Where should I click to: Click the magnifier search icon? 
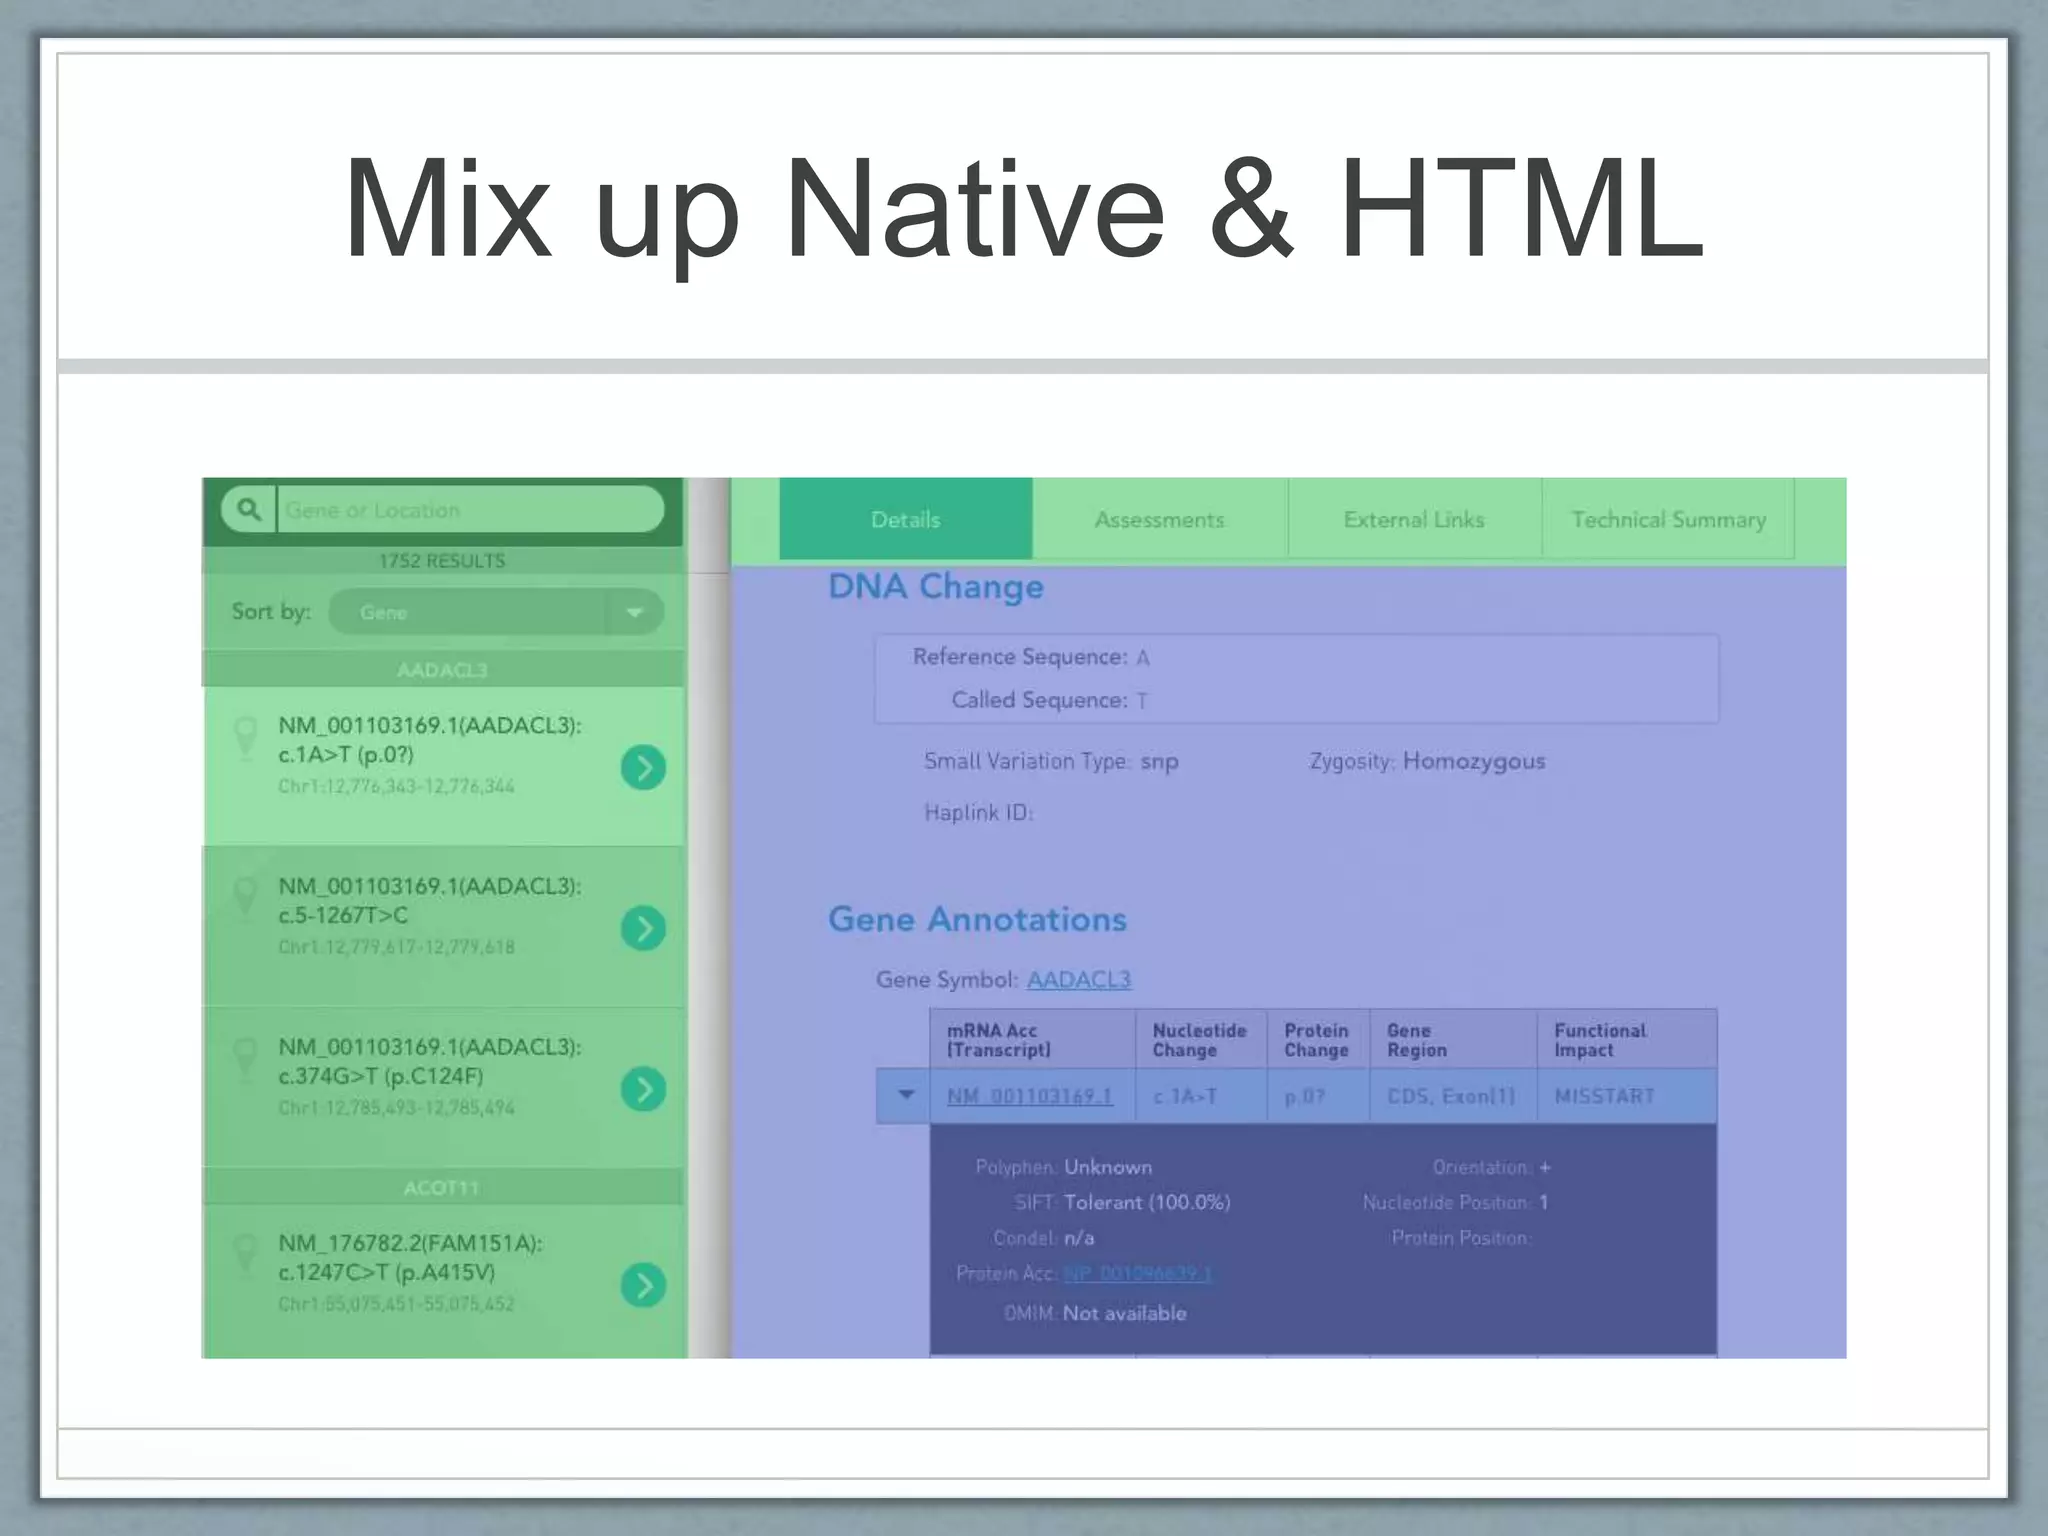click(x=248, y=510)
